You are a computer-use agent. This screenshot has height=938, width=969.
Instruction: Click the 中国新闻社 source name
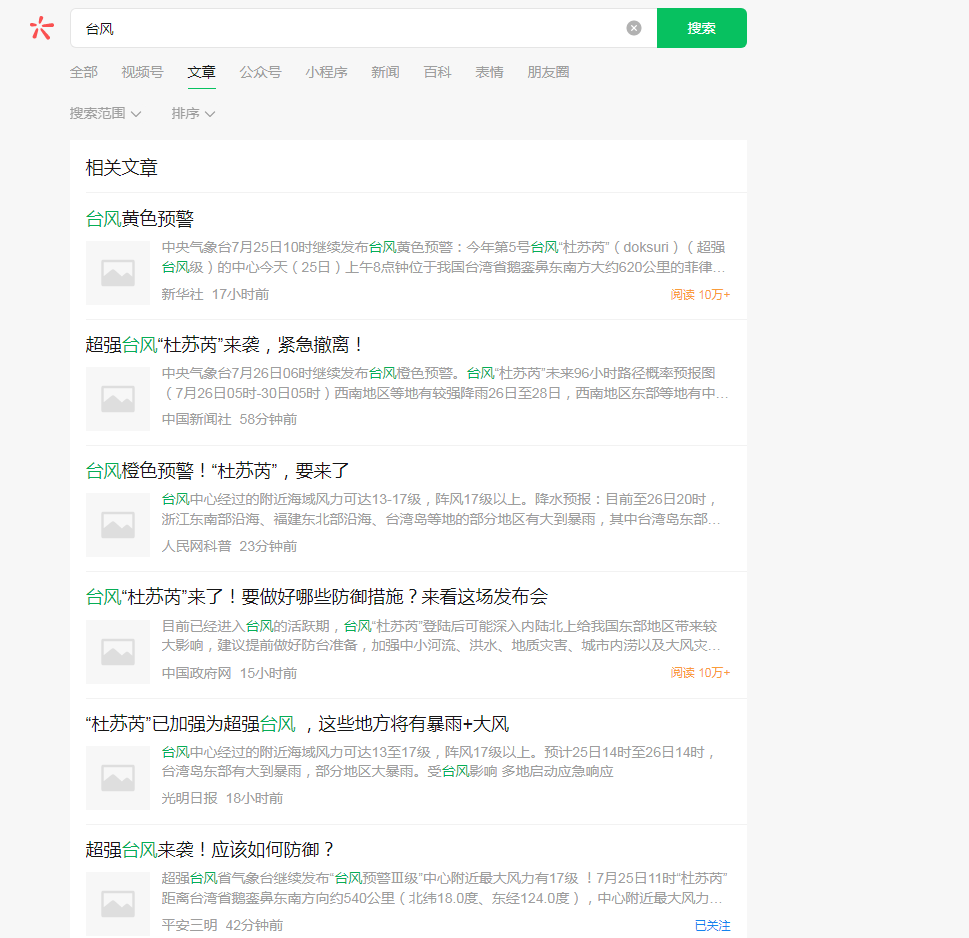click(x=197, y=420)
